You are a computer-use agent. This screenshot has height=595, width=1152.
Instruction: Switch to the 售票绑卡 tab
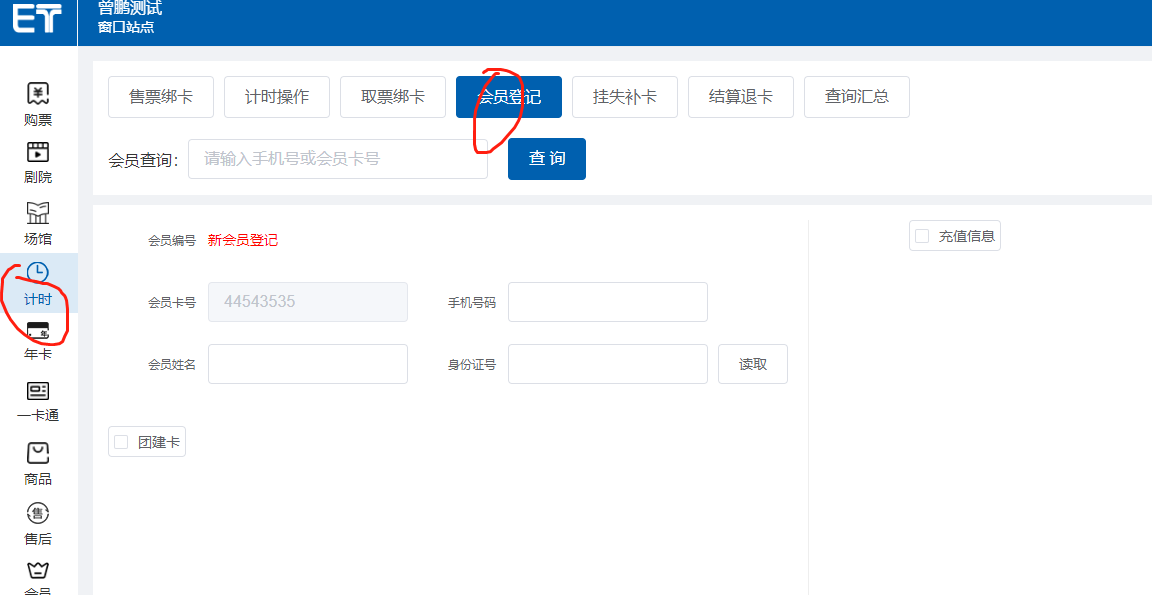161,97
